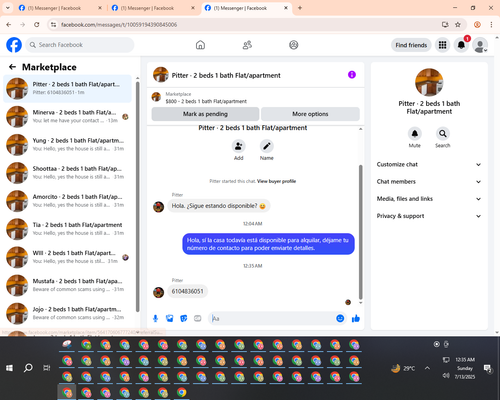Add people to the chat
This screenshot has height=400, width=500.
point(238,146)
